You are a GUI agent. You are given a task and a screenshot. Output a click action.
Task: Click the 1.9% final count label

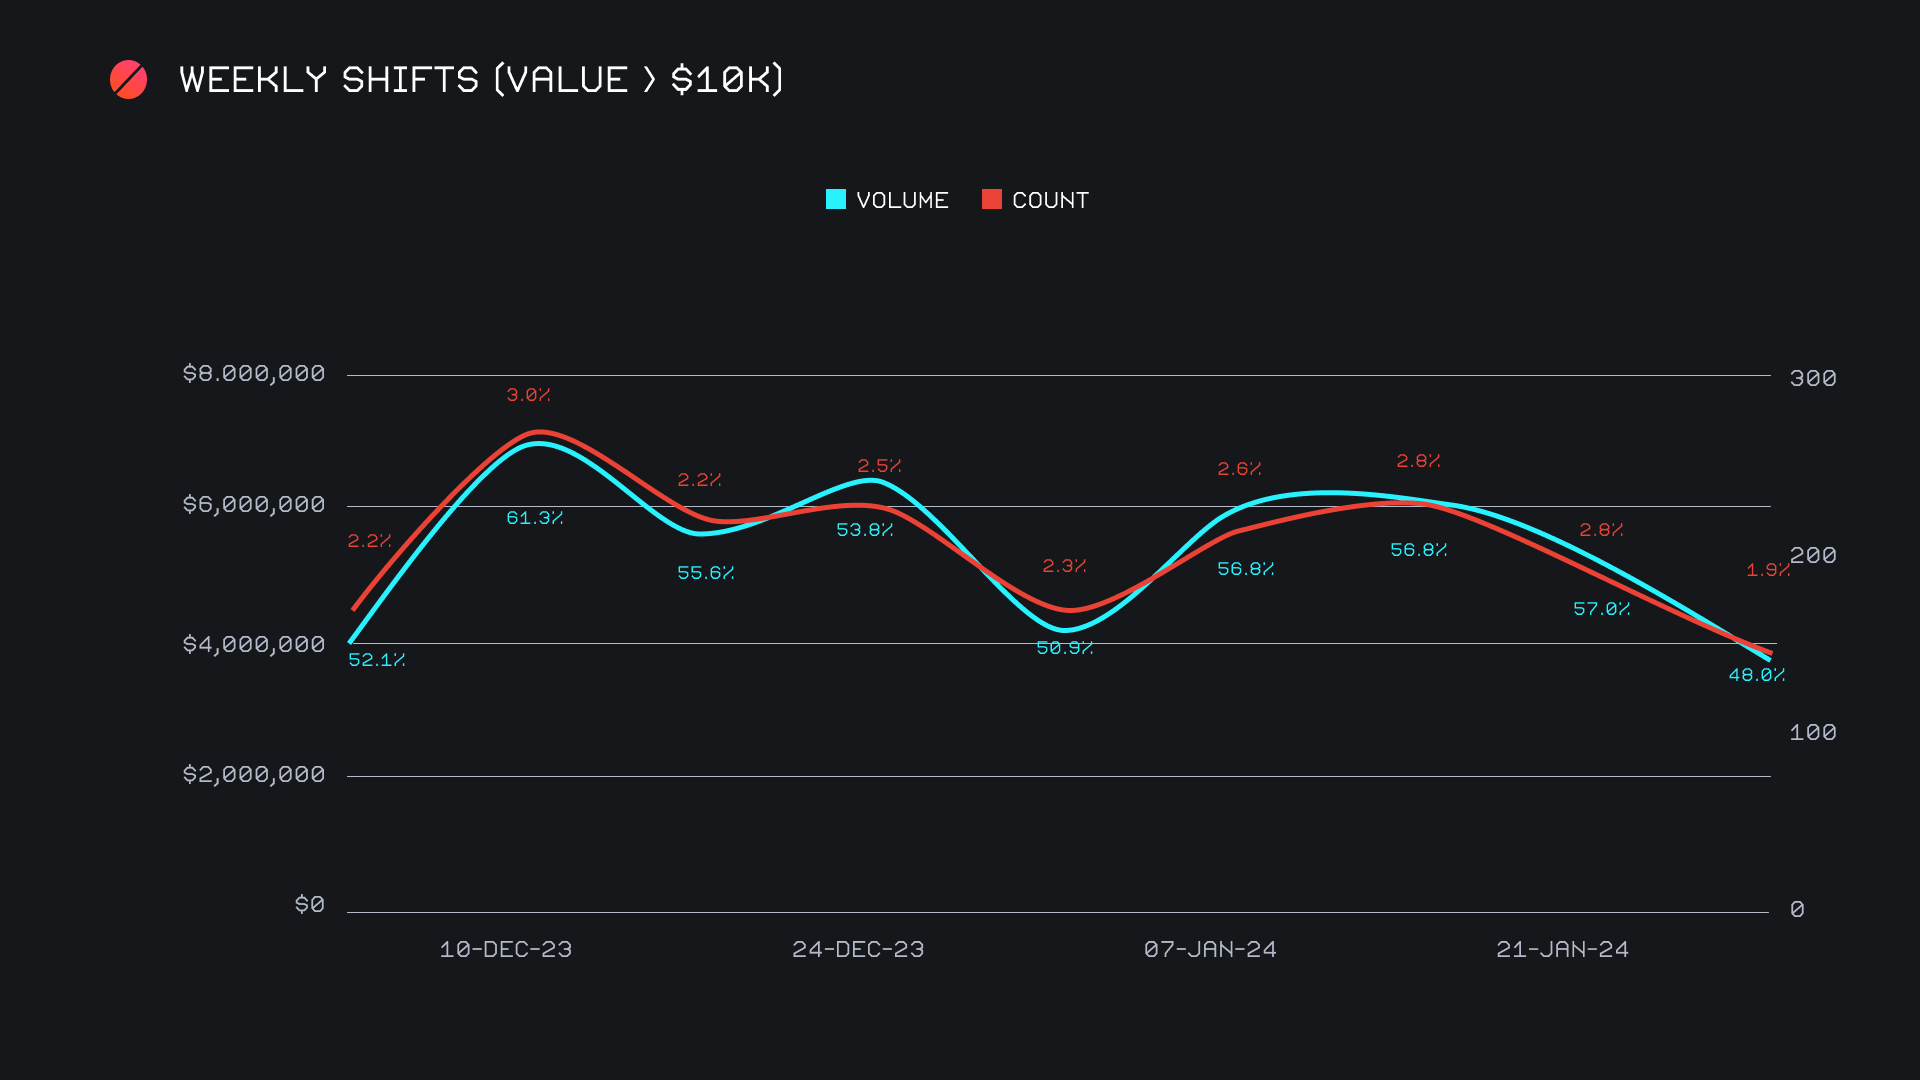1767,570
